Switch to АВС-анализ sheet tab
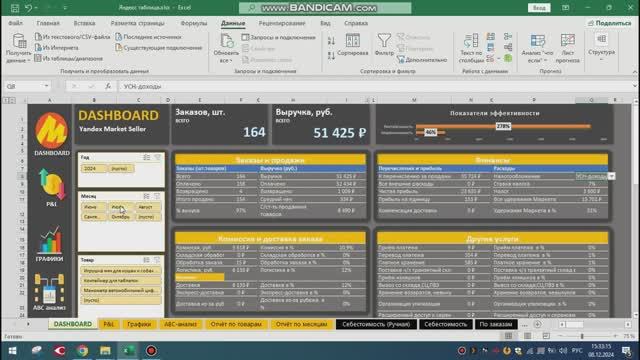The image size is (640, 360). click(x=180, y=324)
